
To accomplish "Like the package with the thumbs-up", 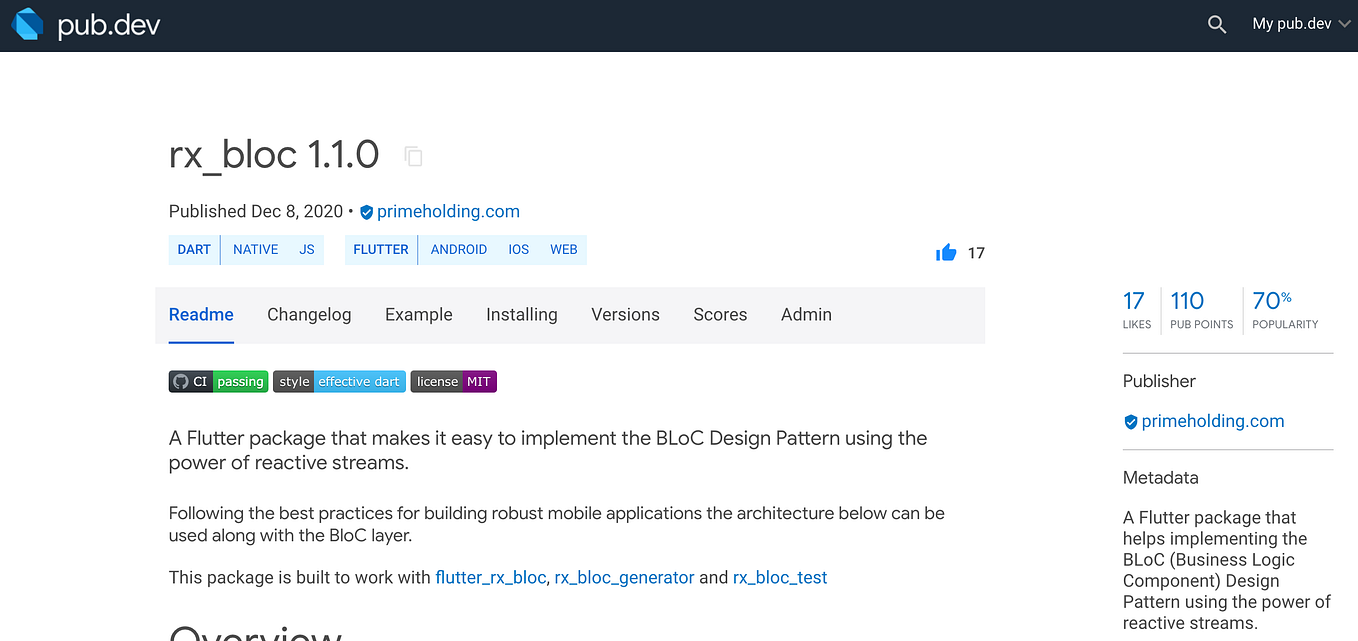I will tap(944, 252).
